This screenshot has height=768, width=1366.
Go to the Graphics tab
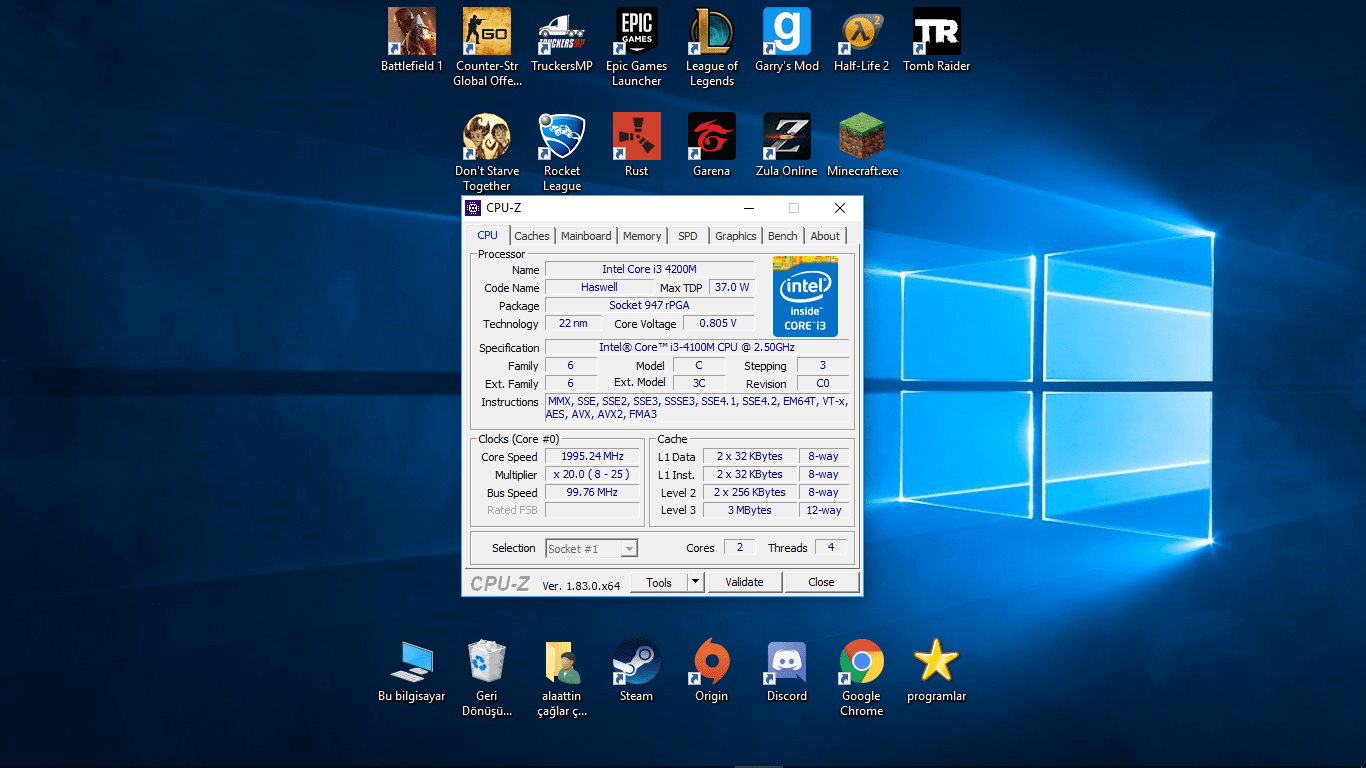tap(735, 236)
